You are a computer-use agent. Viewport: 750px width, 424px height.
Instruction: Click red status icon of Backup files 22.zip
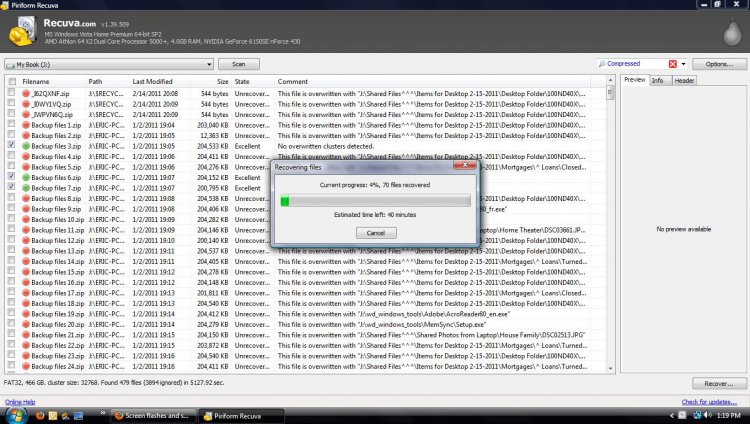point(26,346)
